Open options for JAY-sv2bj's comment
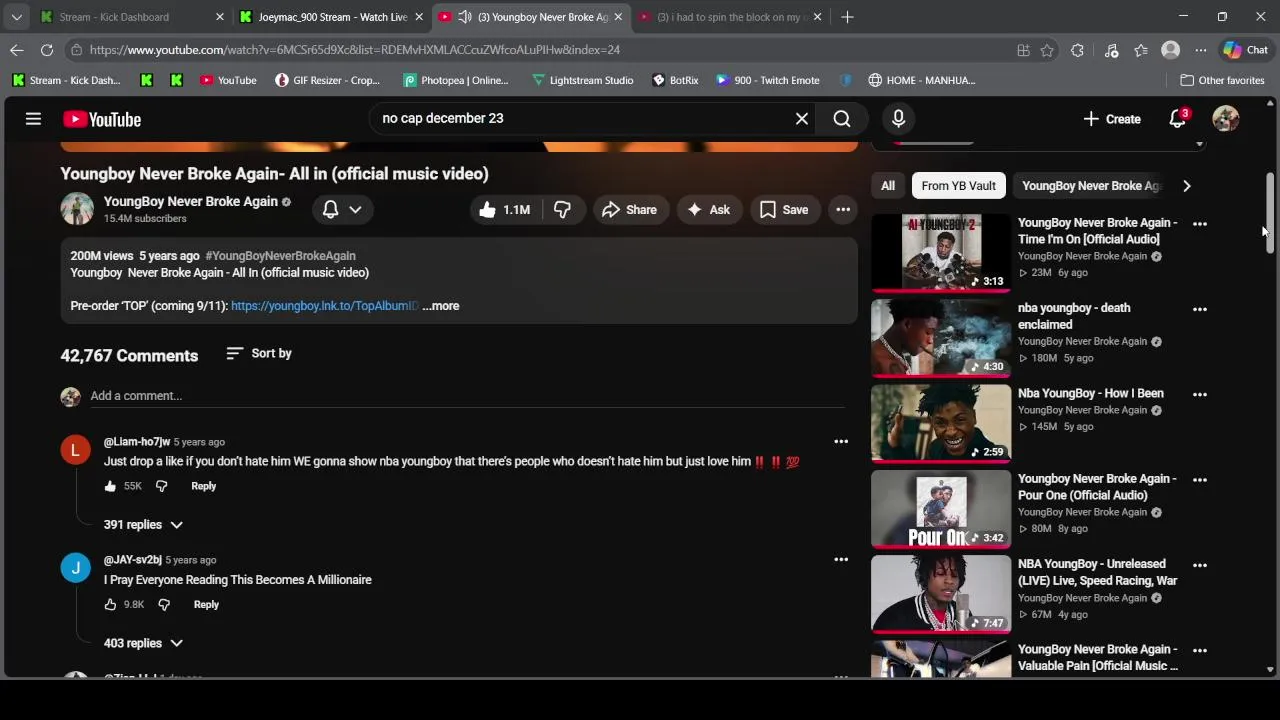The image size is (1280, 720). click(841, 559)
